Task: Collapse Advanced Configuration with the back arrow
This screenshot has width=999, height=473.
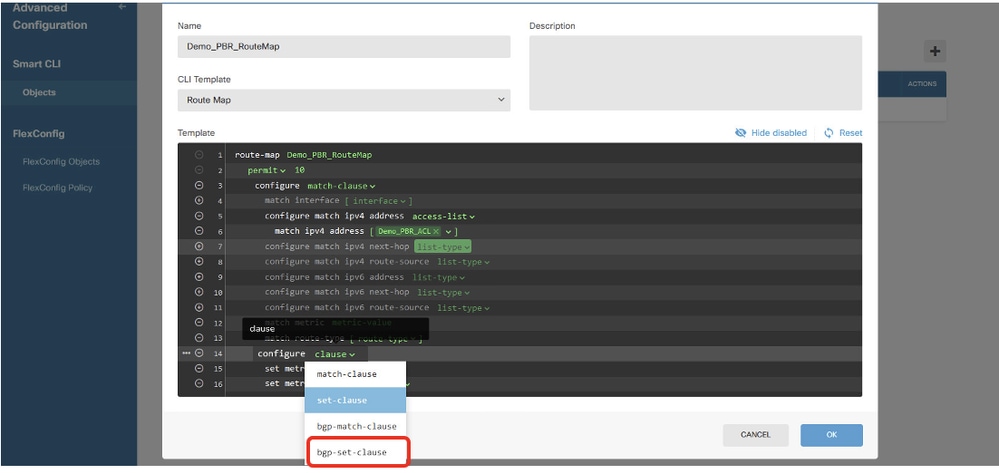Action: point(122,7)
